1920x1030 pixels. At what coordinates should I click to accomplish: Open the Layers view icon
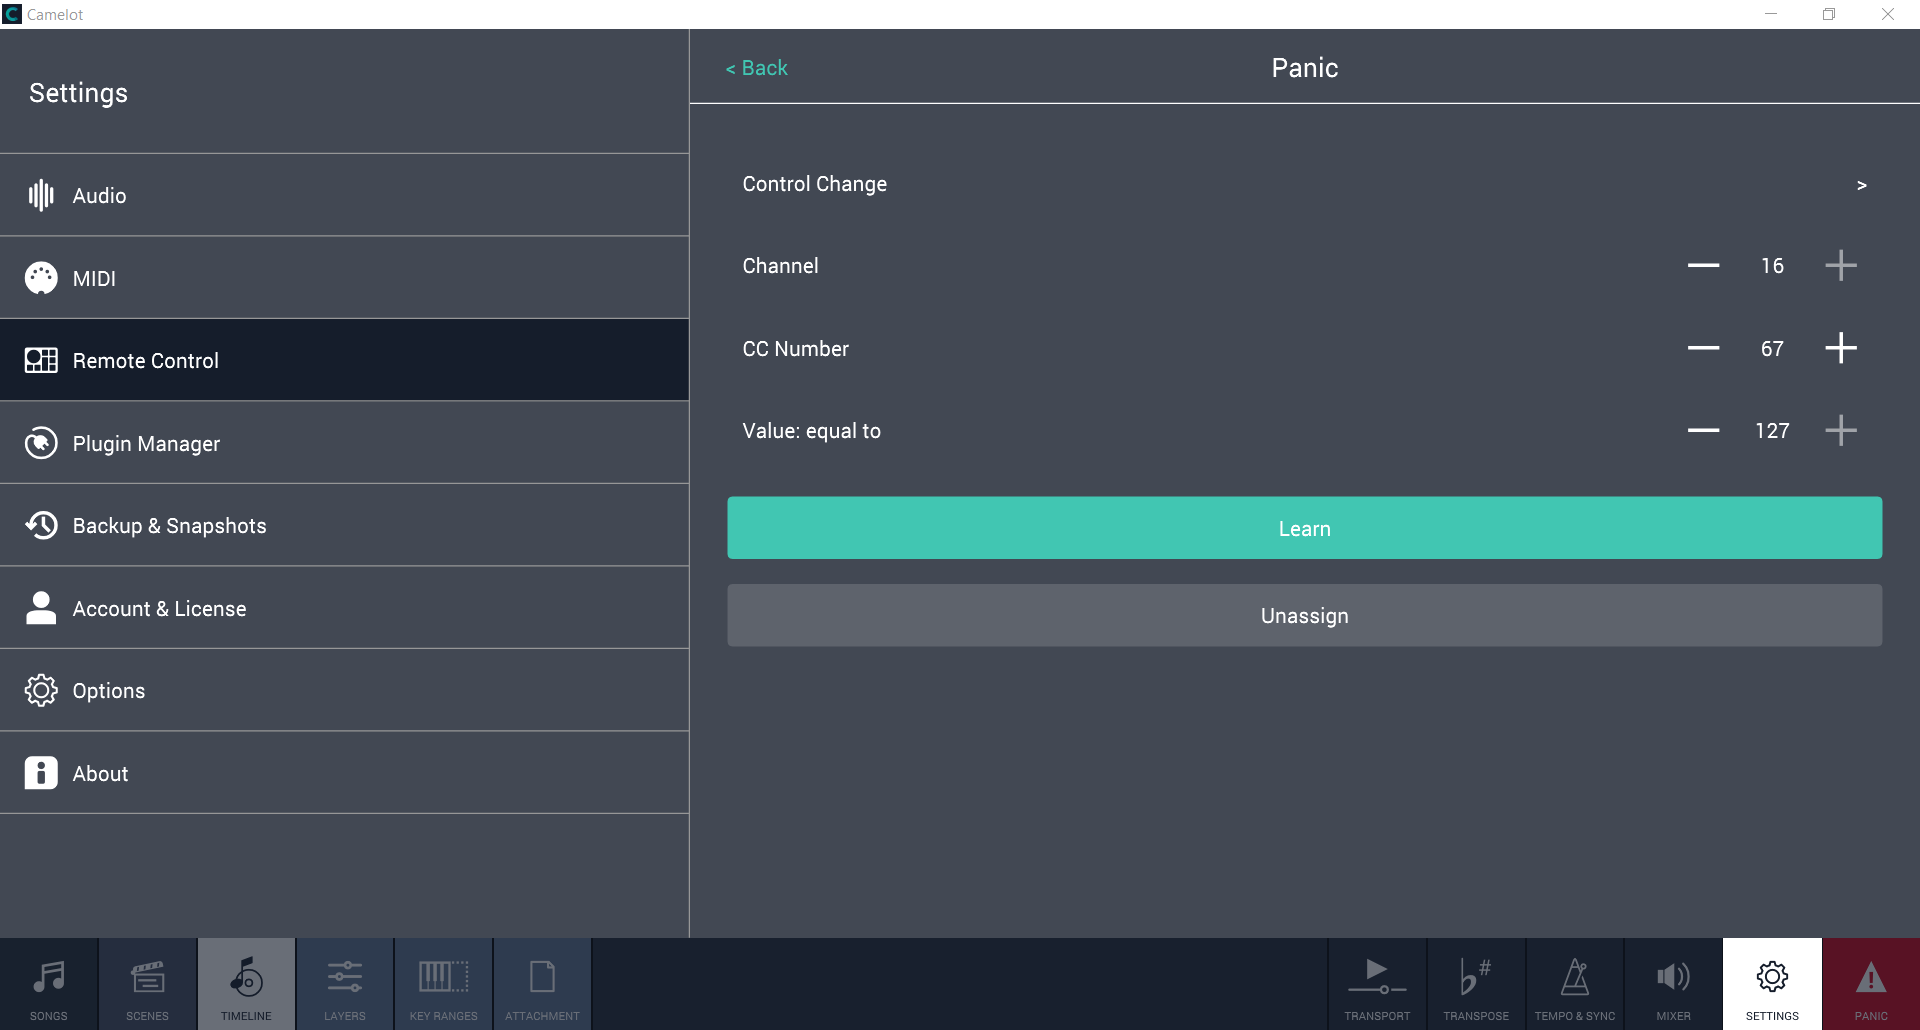(344, 977)
